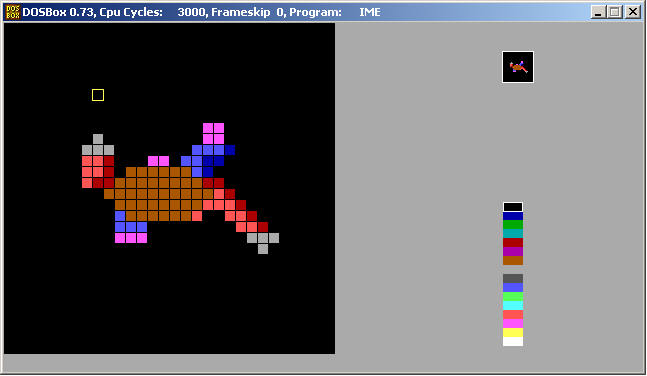This screenshot has width=647, height=376.
Task: Click the sprite preview thumbnail
Action: 518,67
